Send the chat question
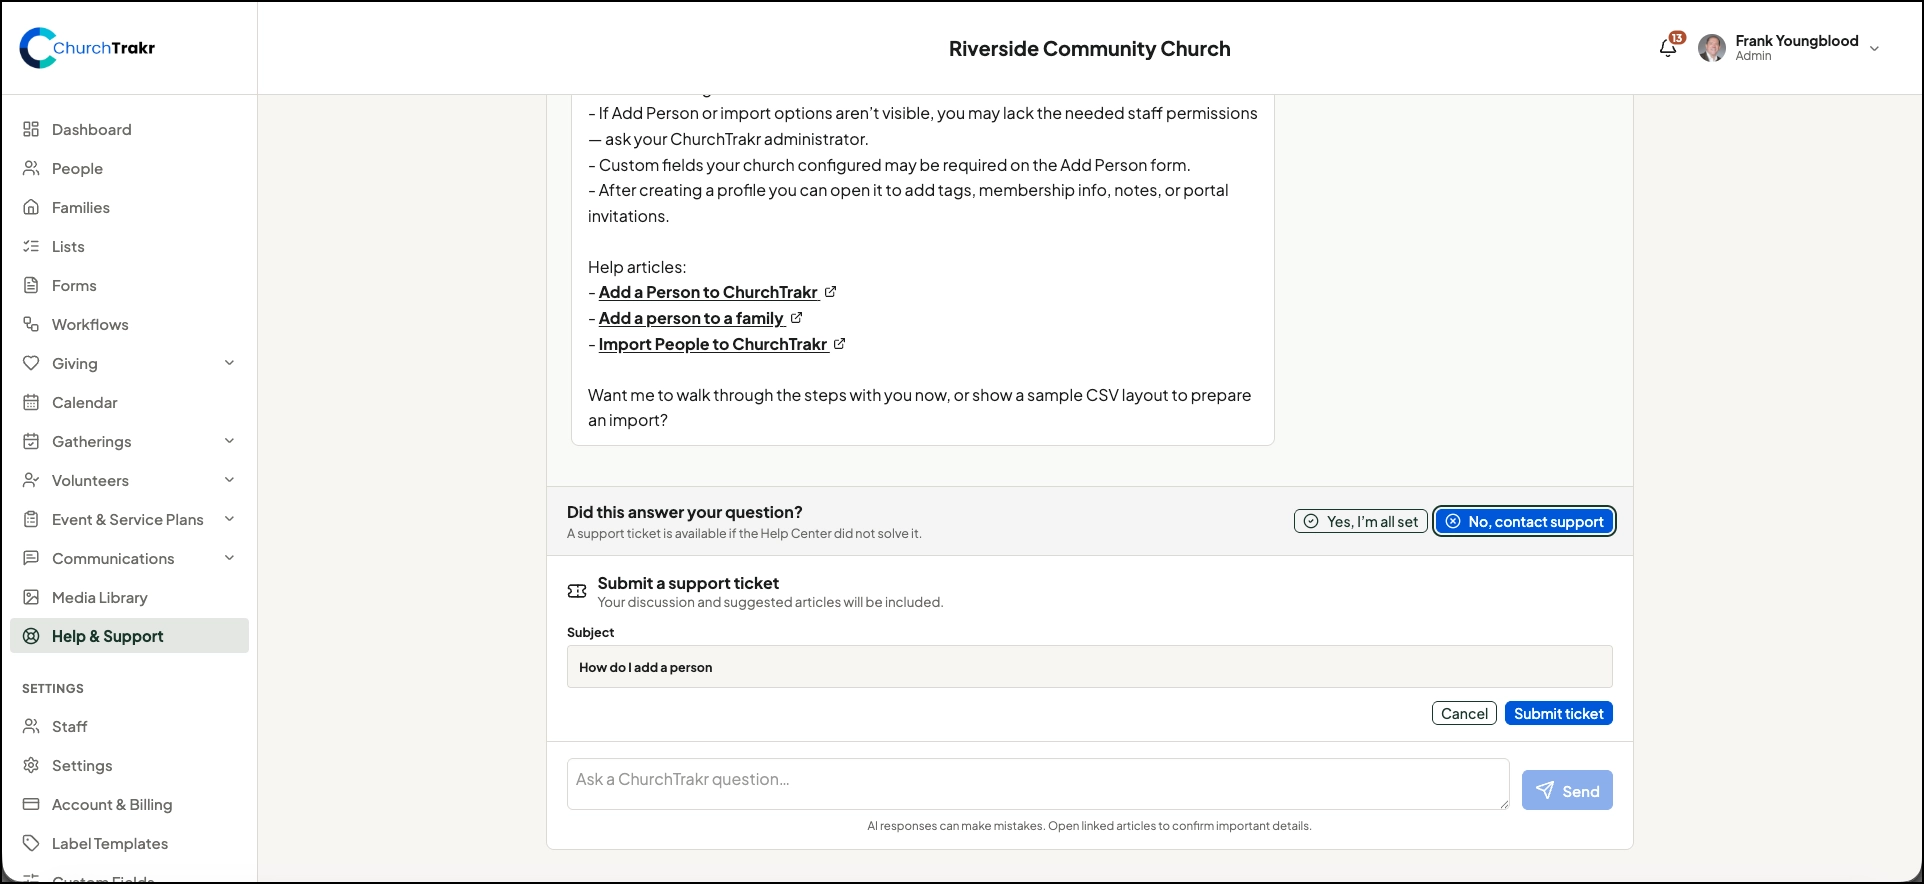 point(1567,790)
